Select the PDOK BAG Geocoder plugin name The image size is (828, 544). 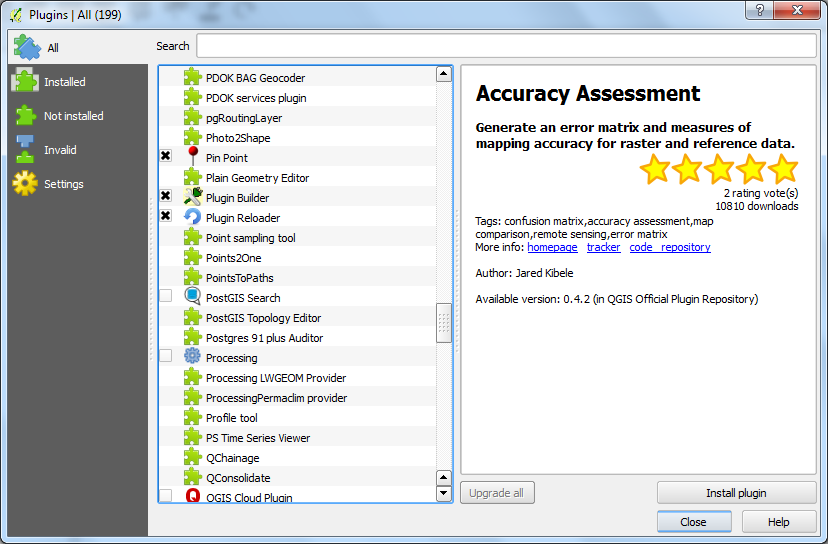pyautogui.click(x=256, y=78)
